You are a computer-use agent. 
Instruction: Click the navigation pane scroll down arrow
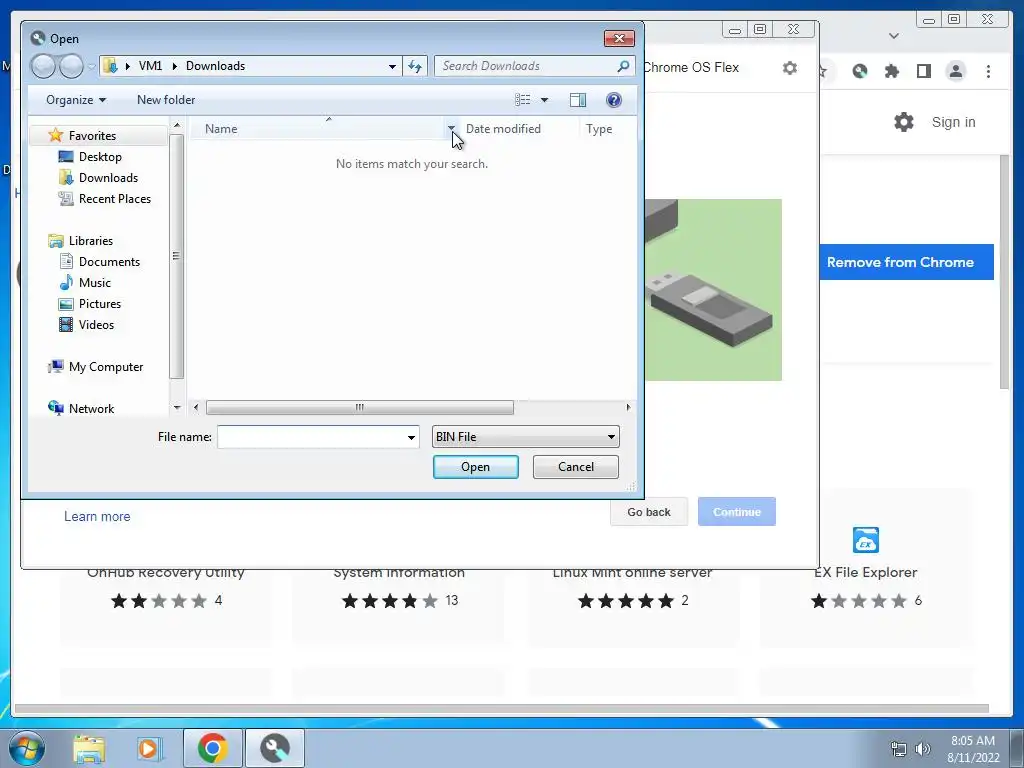click(177, 408)
